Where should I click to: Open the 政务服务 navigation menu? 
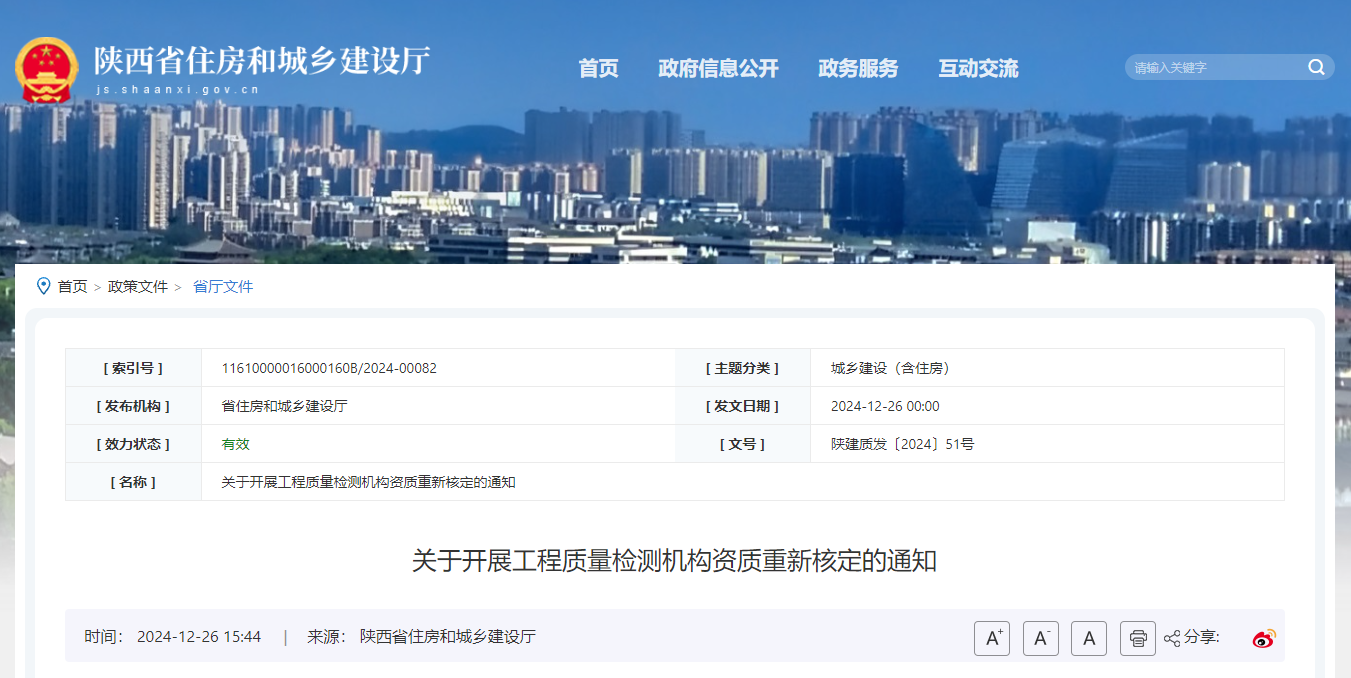(x=857, y=68)
